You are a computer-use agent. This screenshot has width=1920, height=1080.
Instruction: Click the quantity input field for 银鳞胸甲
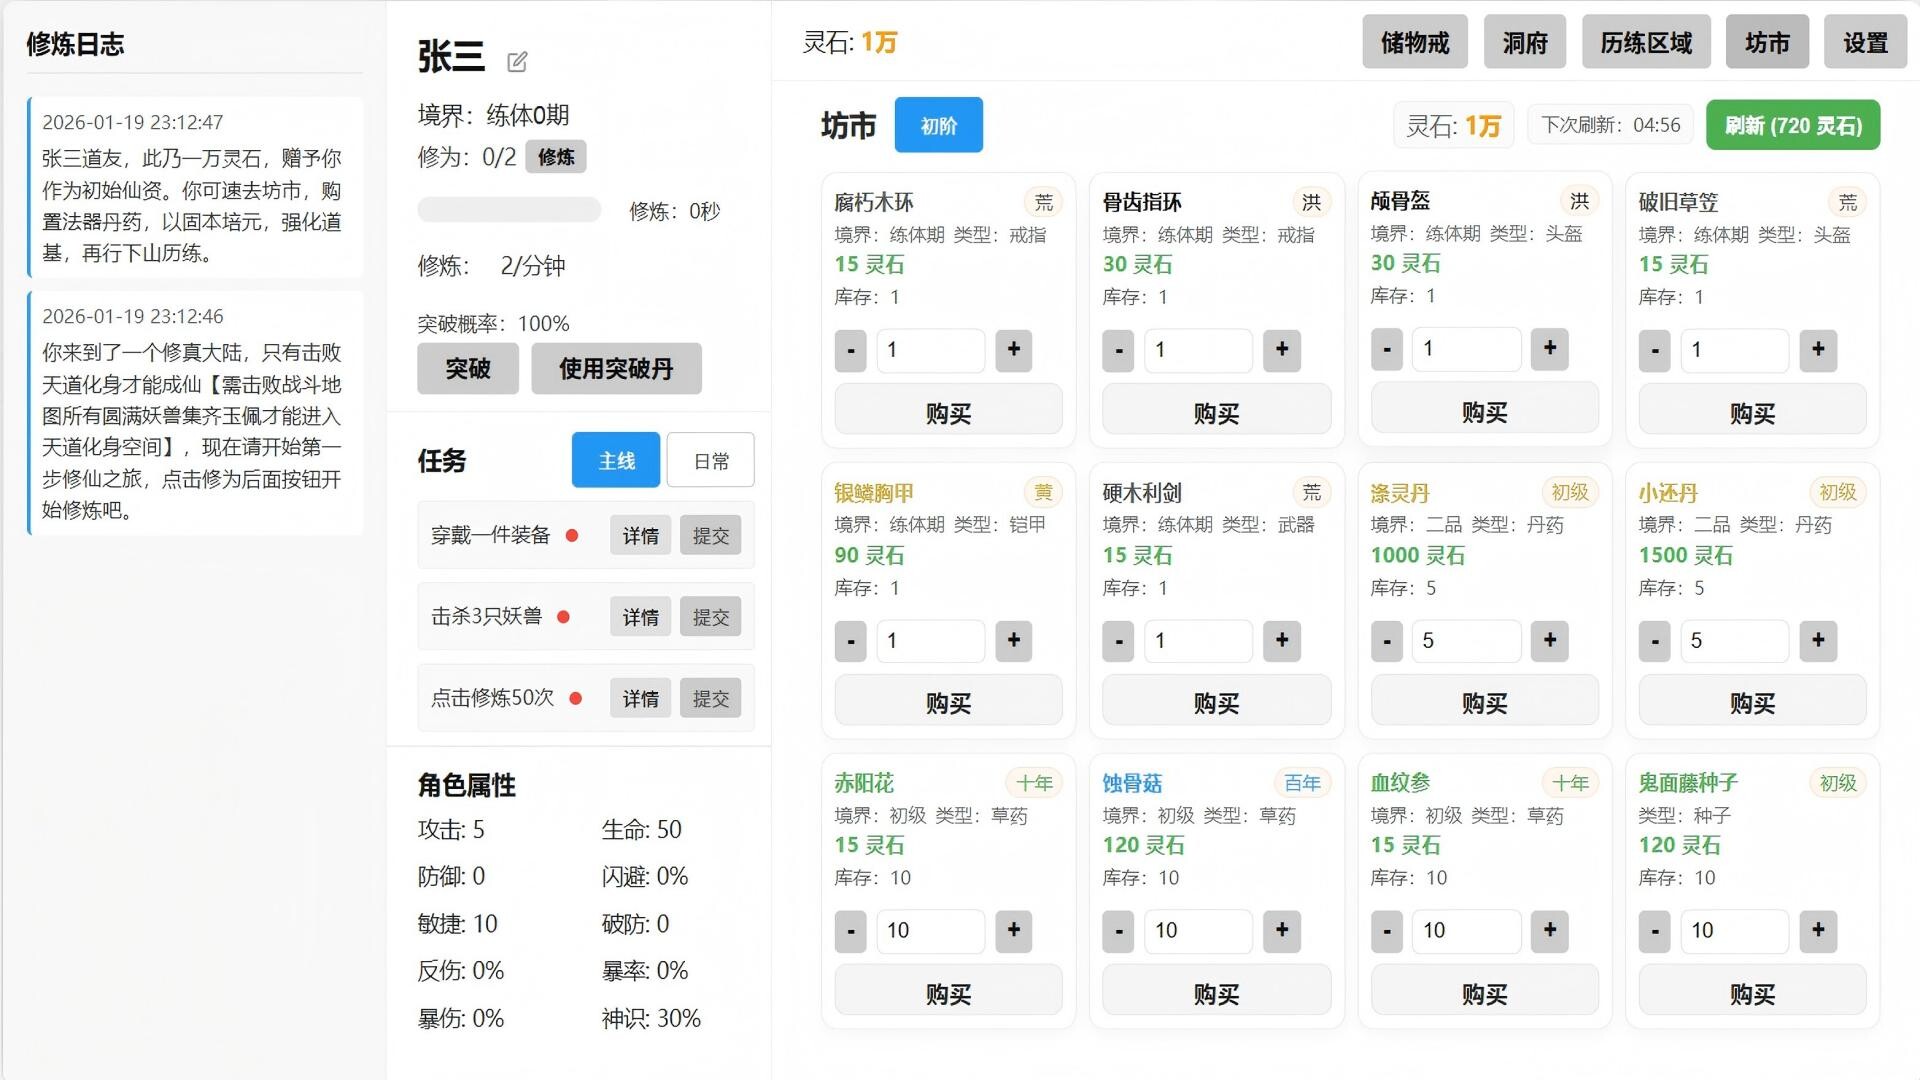click(x=930, y=641)
